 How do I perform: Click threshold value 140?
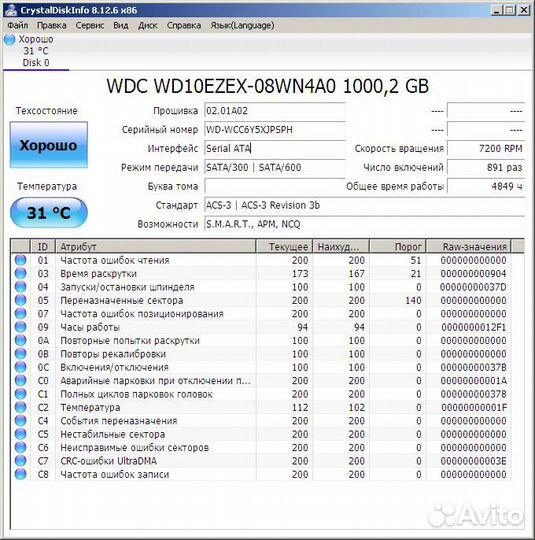[413, 301]
